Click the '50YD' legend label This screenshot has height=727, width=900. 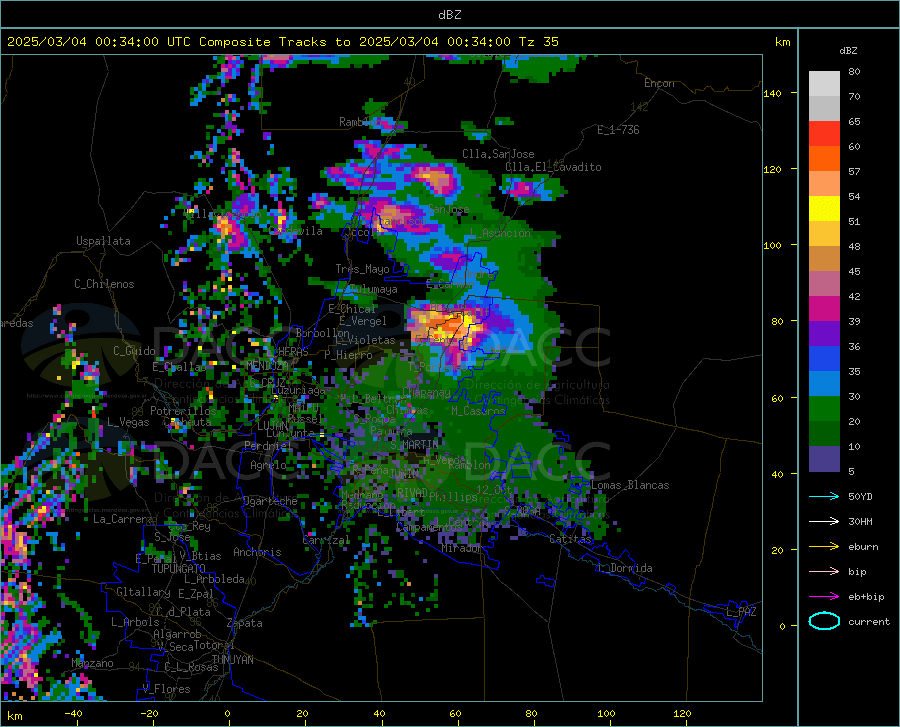[860, 496]
